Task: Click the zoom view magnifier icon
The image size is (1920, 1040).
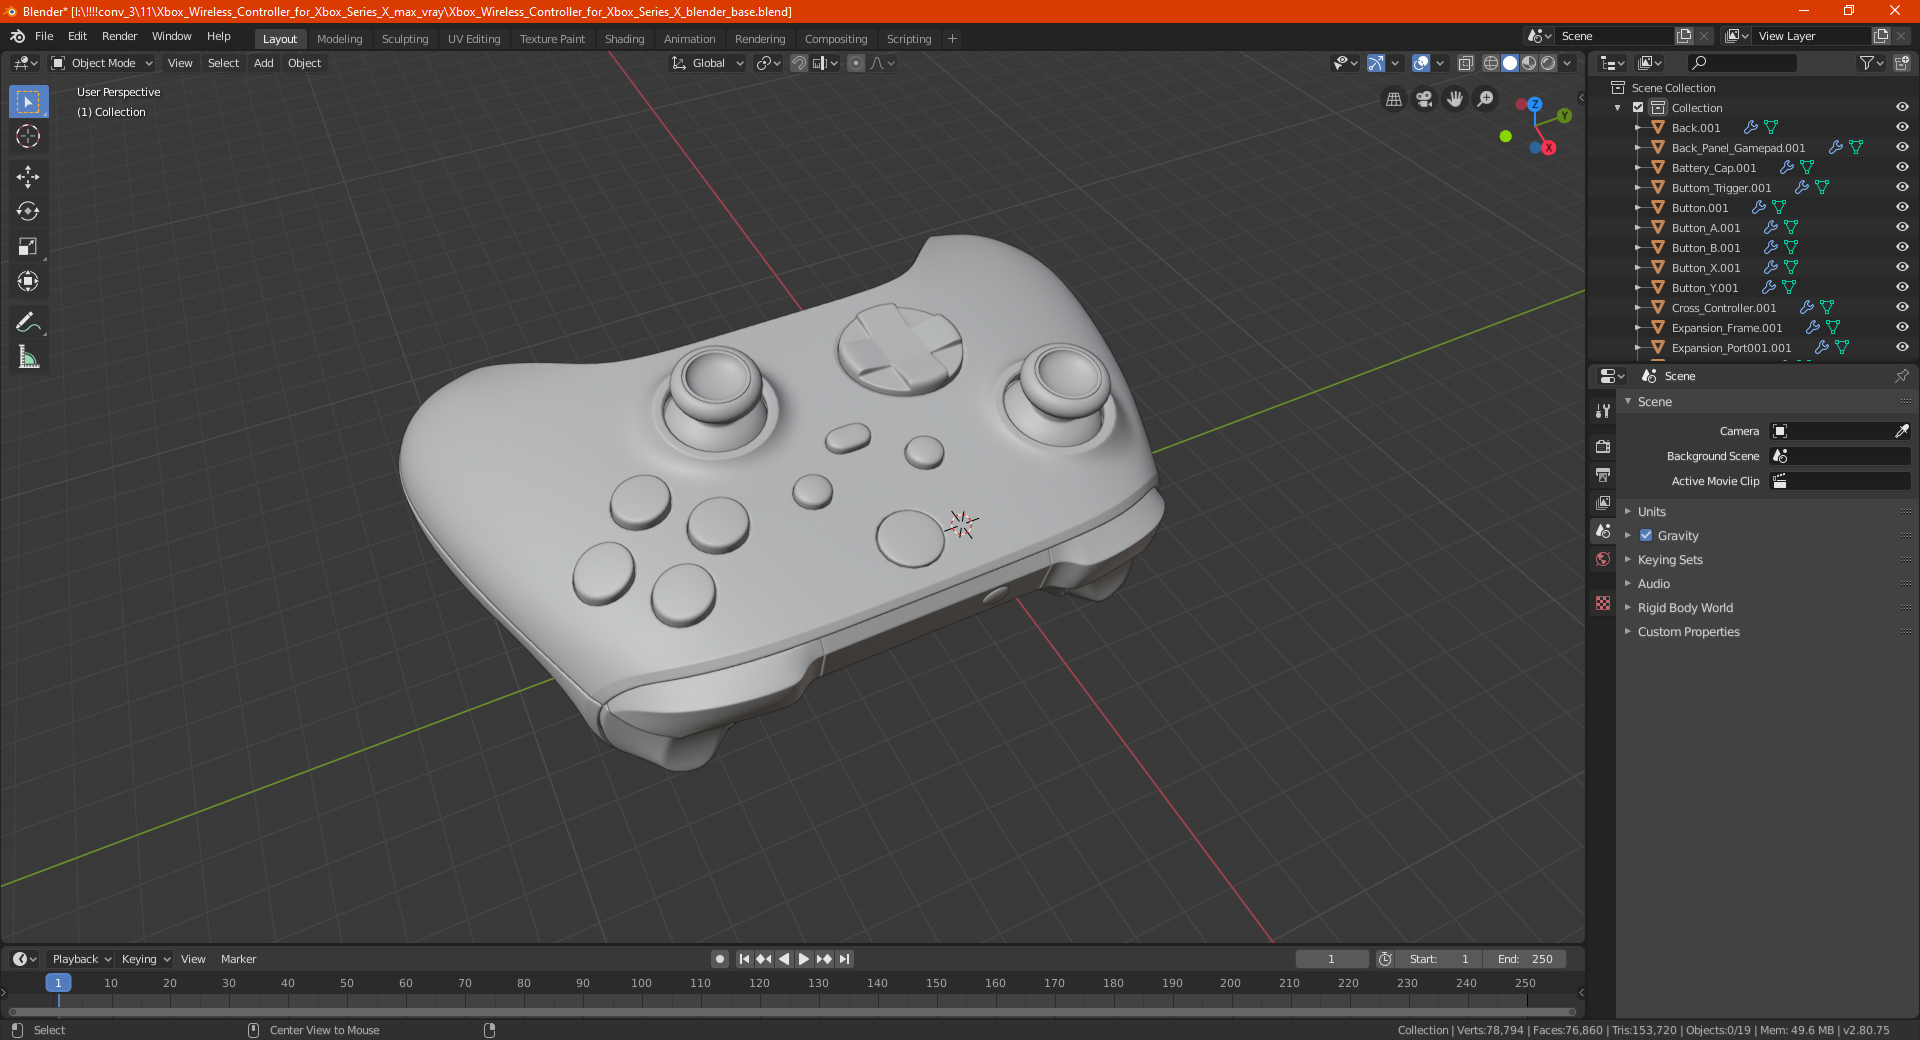Action: point(1486,99)
